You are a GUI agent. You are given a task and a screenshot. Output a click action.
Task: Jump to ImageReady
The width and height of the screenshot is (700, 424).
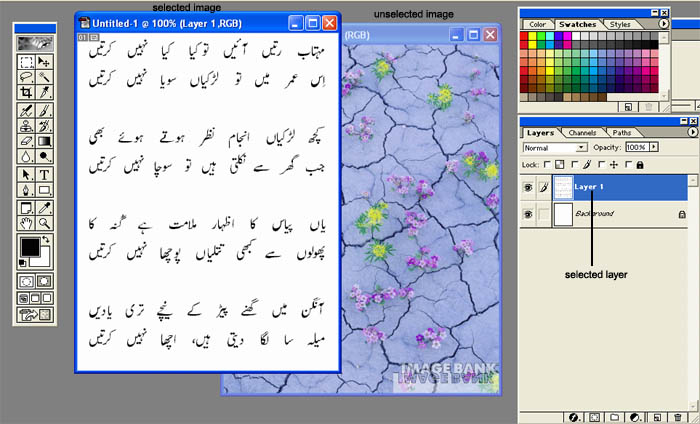point(35,315)
